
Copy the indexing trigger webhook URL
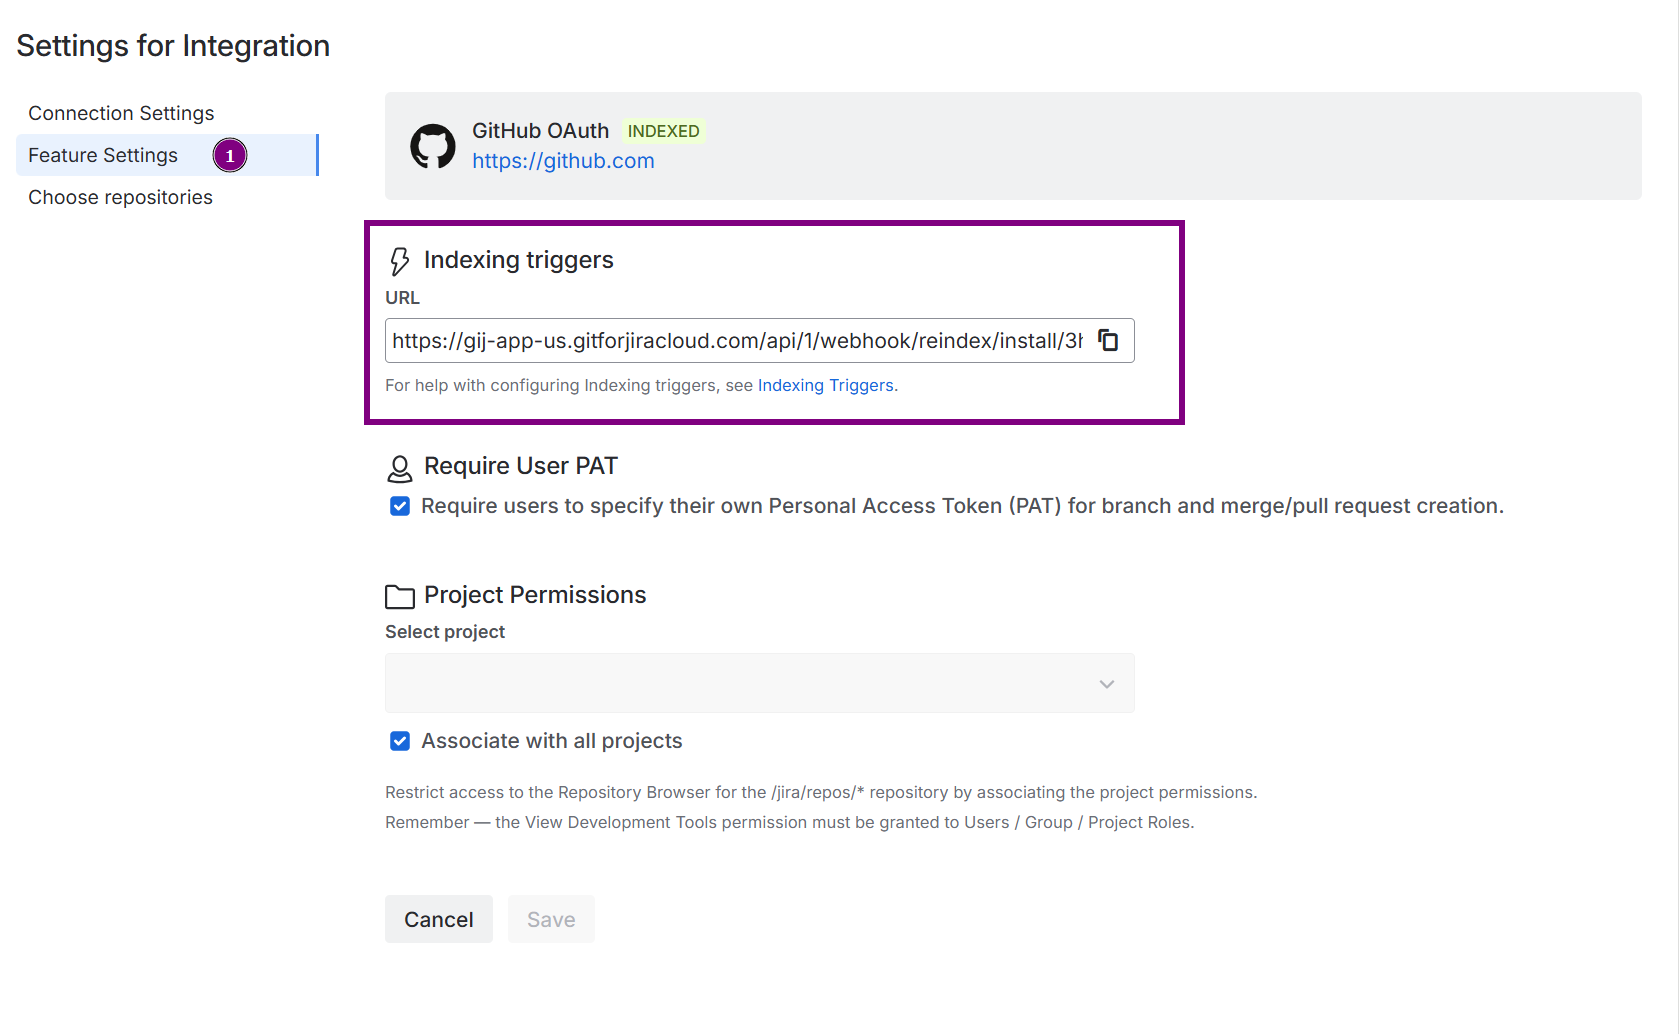pos(1108,340)
